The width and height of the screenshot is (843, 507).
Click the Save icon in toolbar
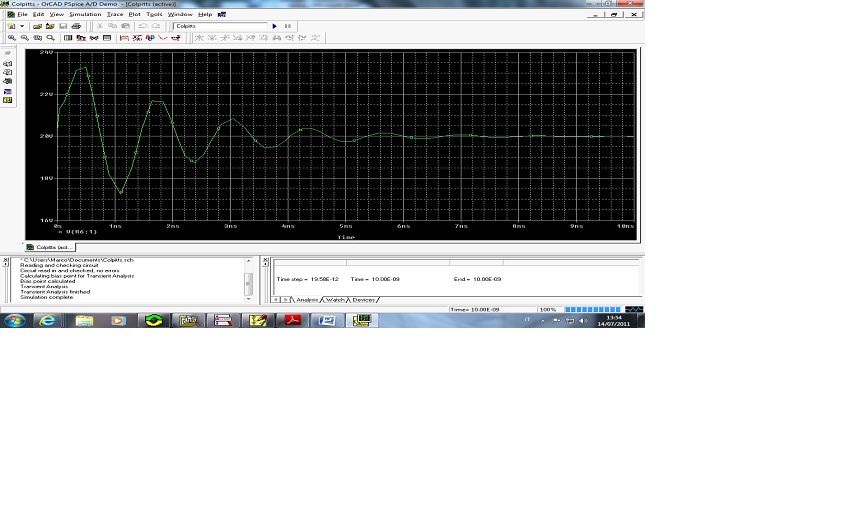[x=63, y=26]
